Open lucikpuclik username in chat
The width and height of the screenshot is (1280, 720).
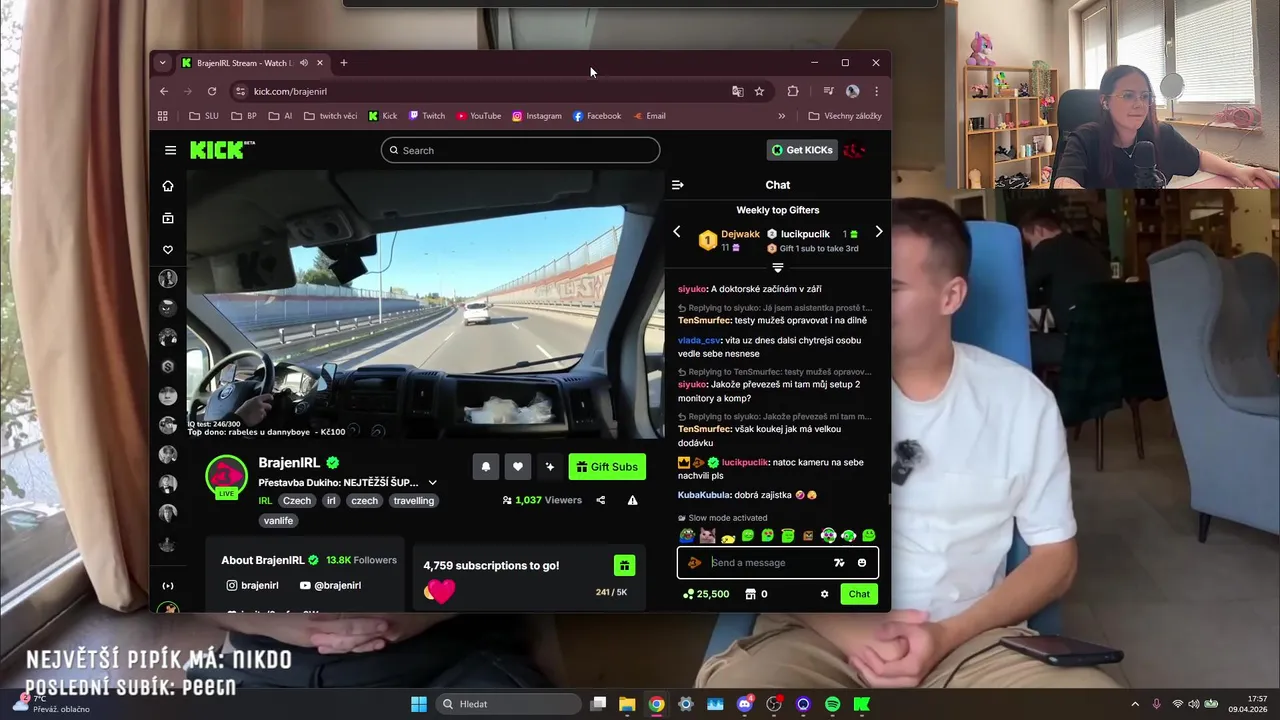[x=745, y=463]
